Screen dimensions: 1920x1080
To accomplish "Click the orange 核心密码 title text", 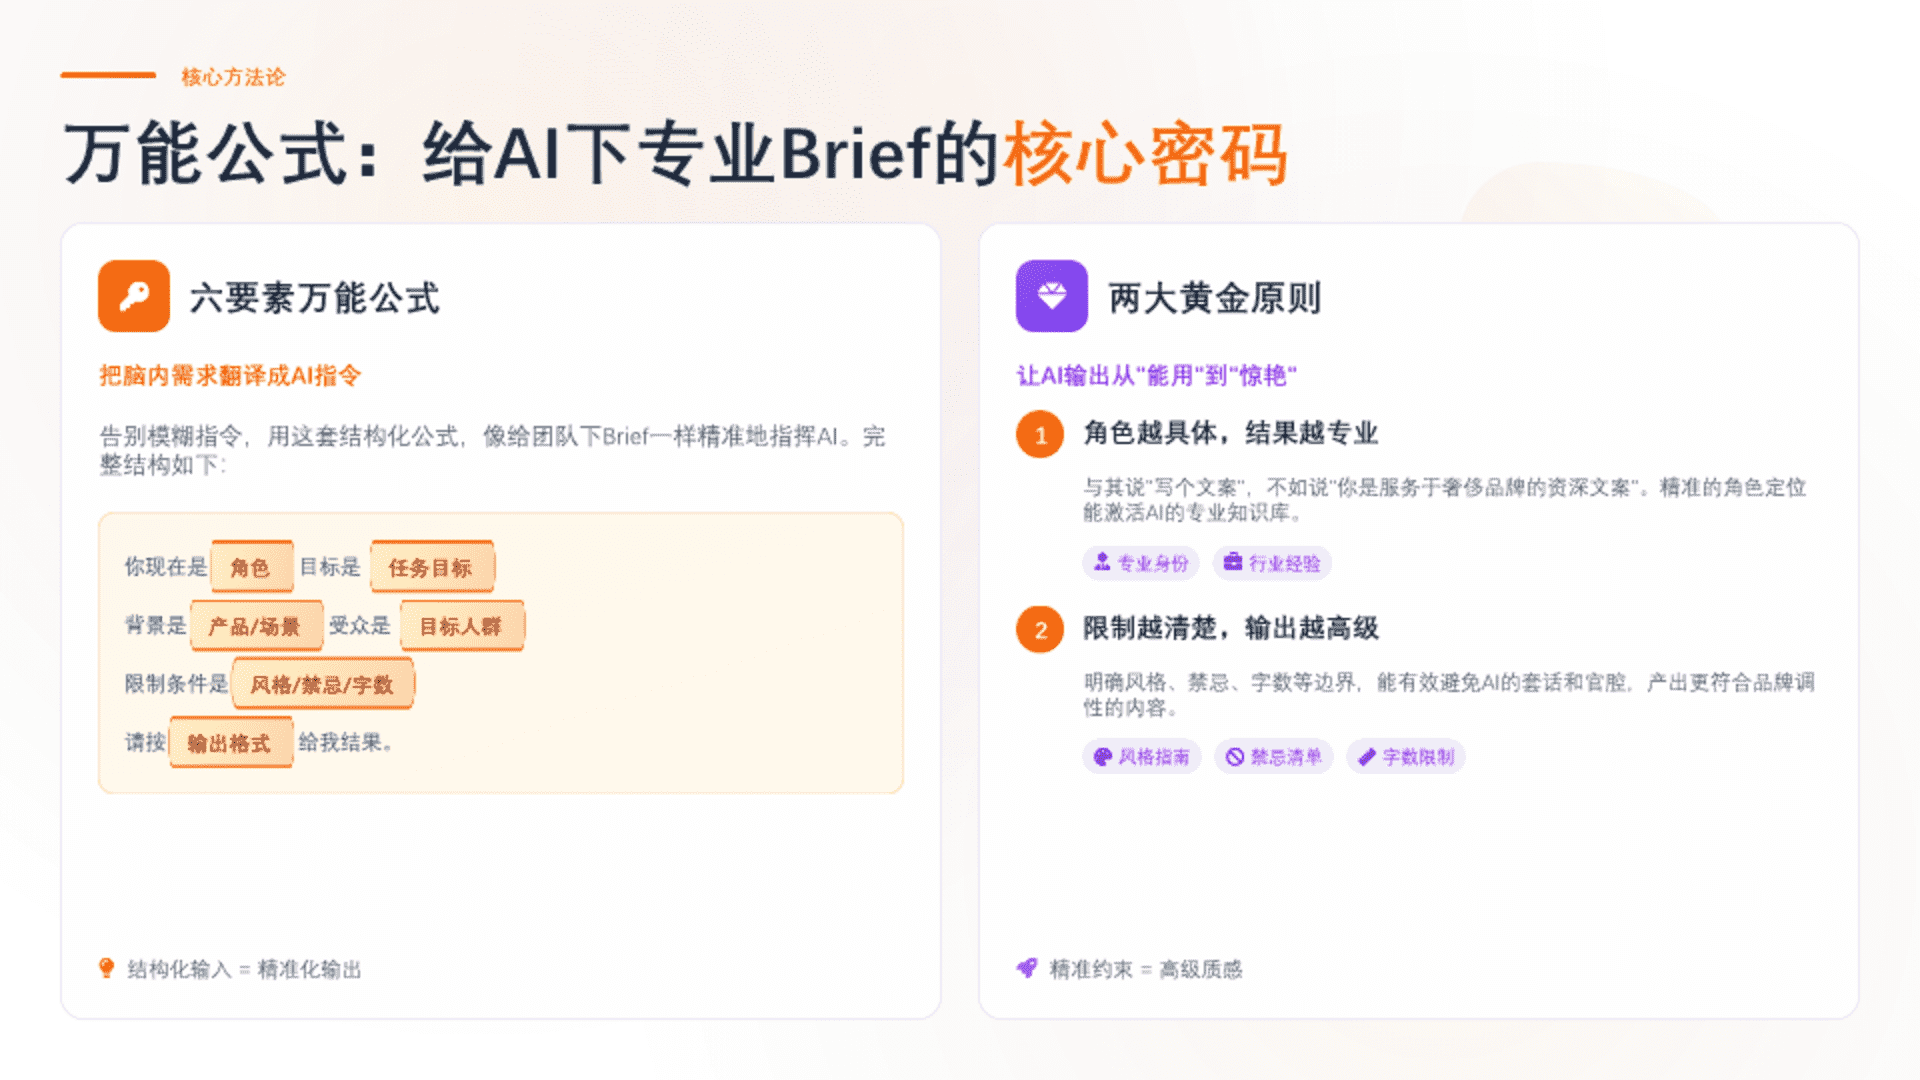I will (1145, 155).
